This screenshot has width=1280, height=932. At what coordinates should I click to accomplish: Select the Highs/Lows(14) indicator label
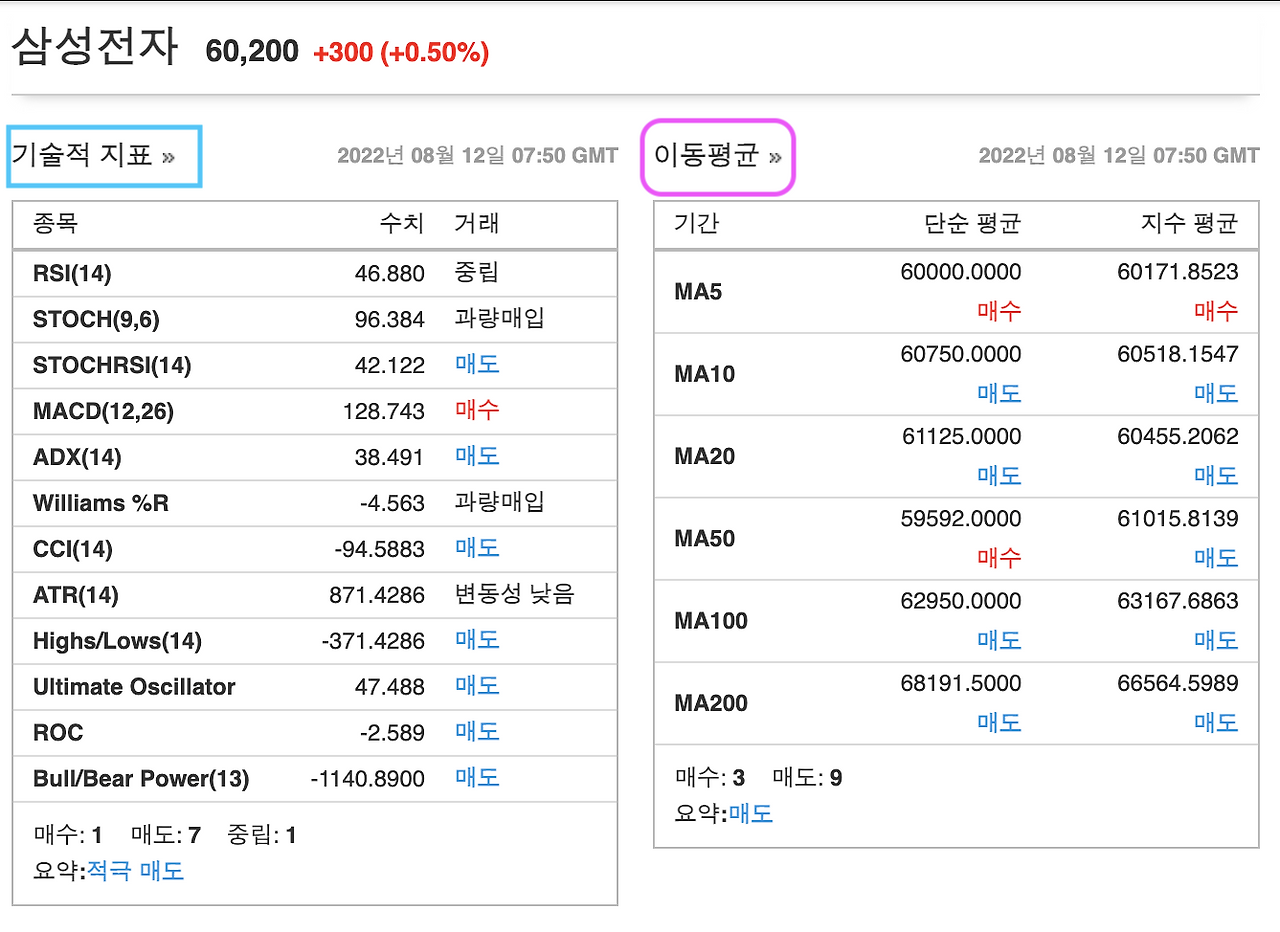click(117, 641)
